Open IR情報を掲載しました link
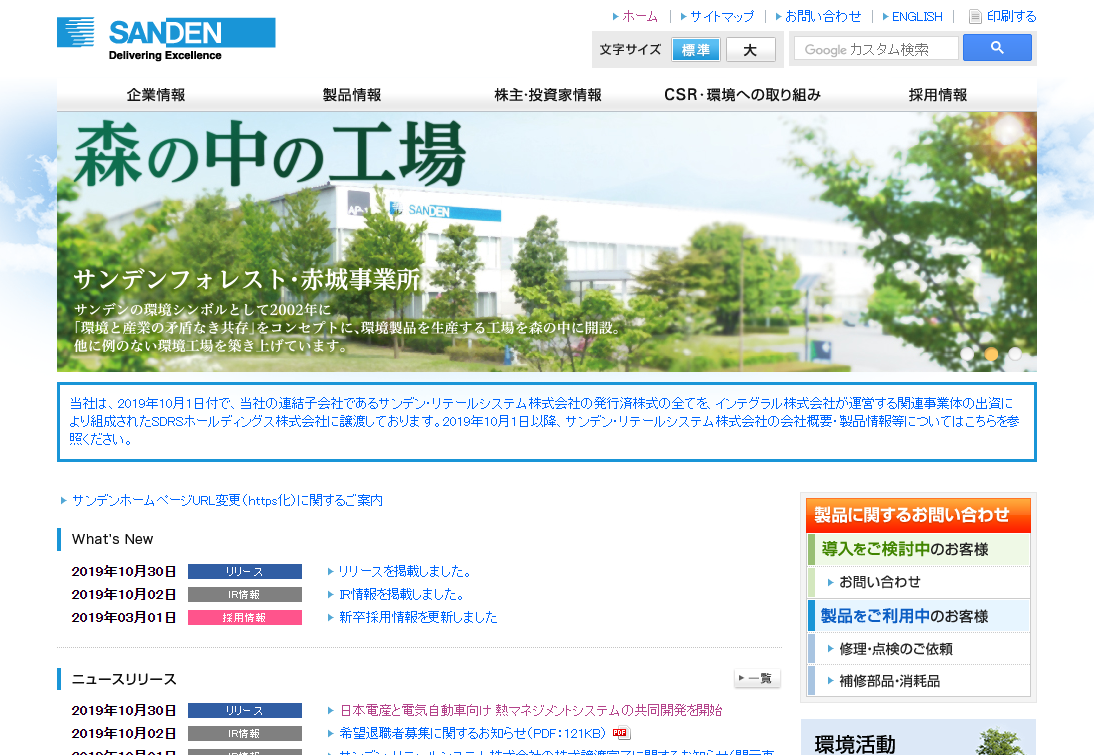Image resolution: width=1094 pixels, height=755 pixels. point(401,595)
